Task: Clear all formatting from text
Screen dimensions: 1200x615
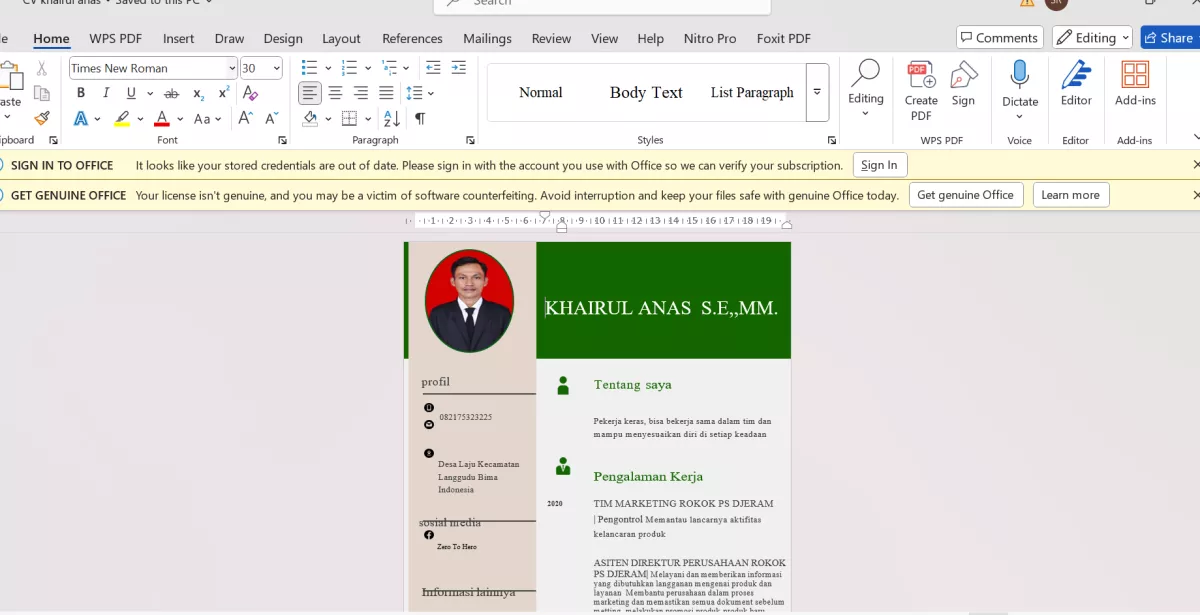Action: (x=251, y=93)
